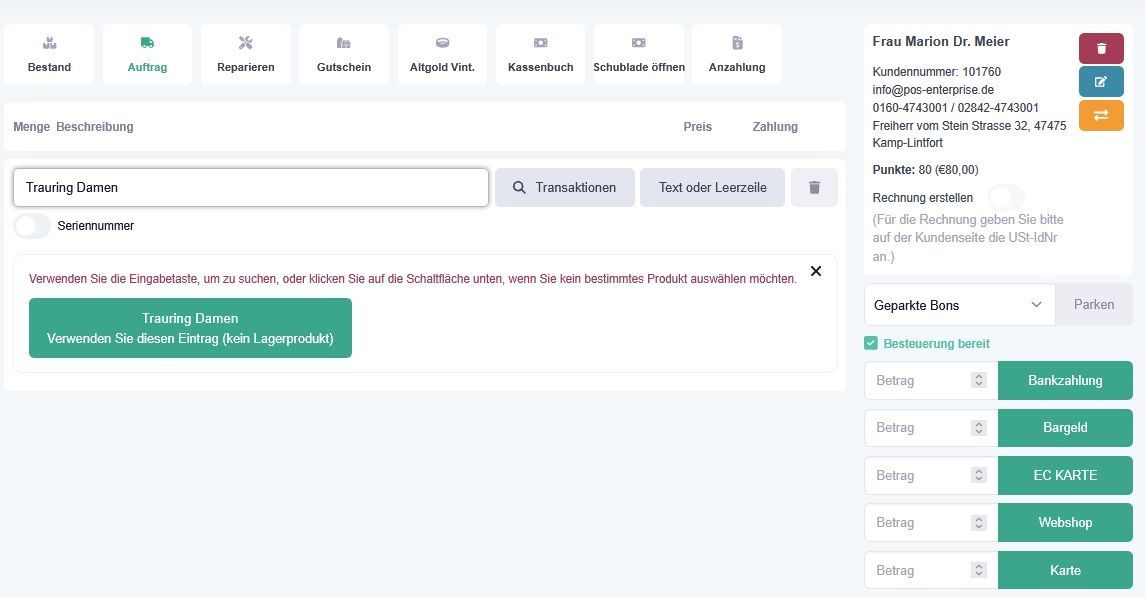Click the grey trash icon beside Text oder Leerzeile

coord(814,188)
